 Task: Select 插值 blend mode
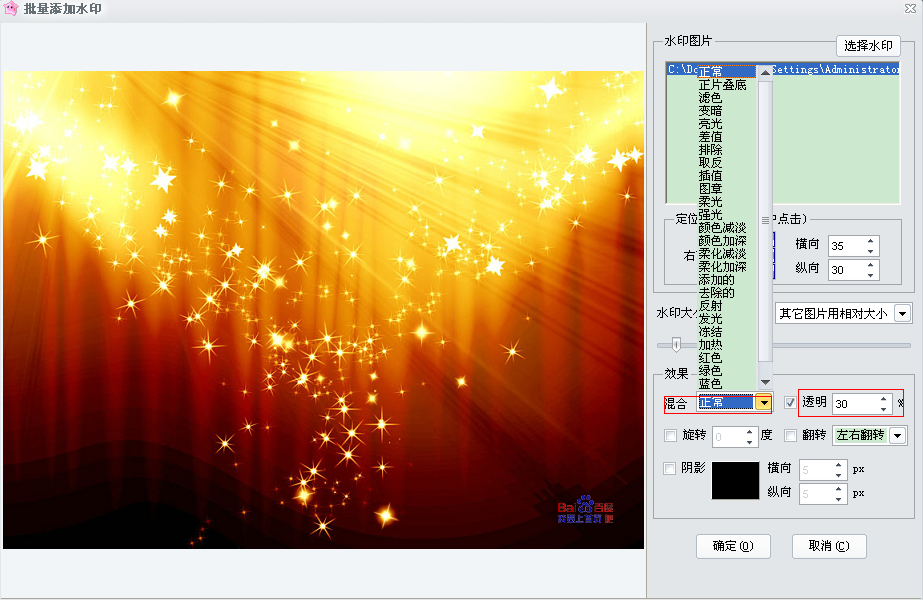pos(710,175)
